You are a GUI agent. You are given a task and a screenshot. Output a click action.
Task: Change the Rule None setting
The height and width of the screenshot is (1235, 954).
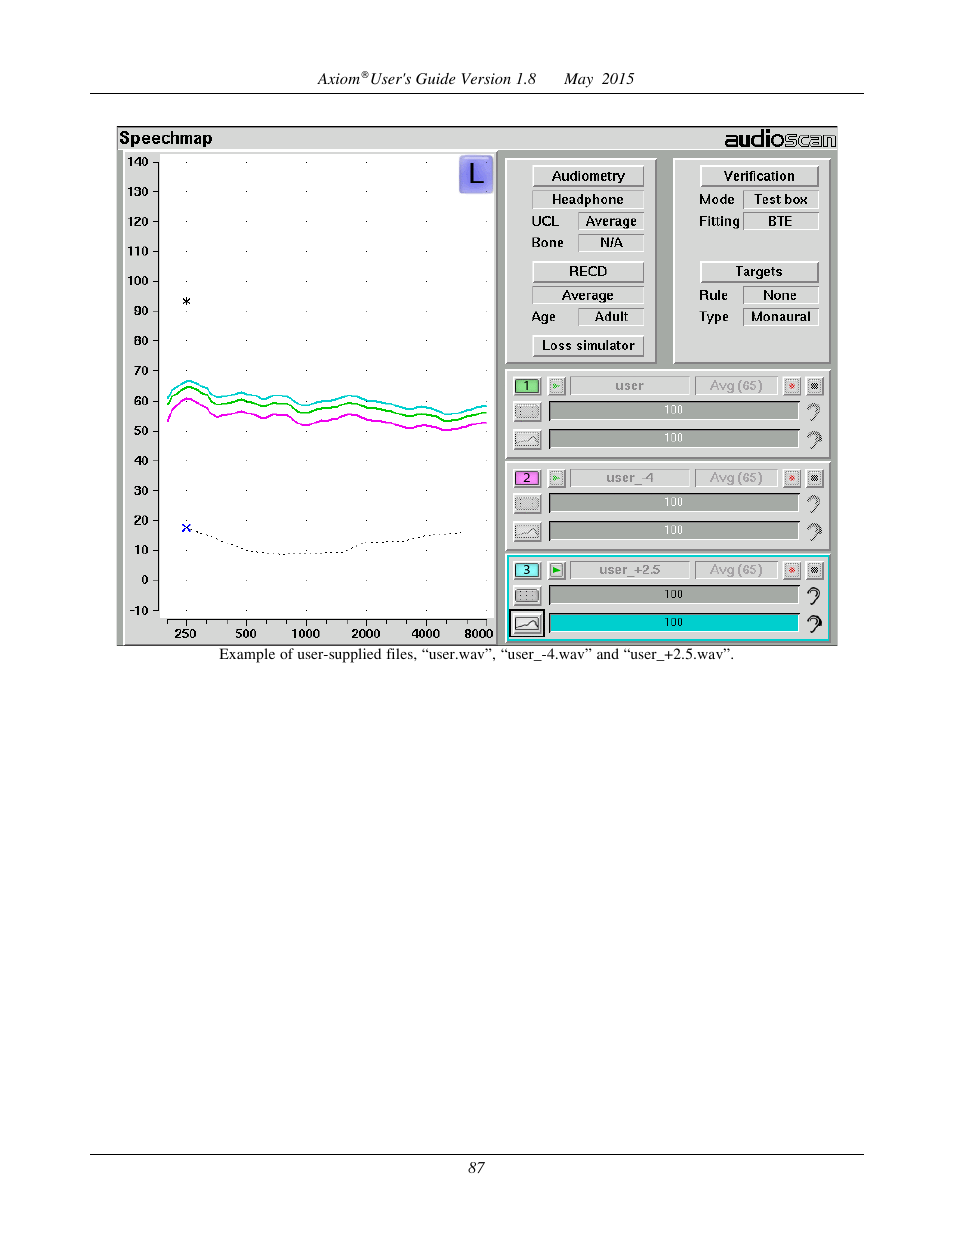(781, 296)
